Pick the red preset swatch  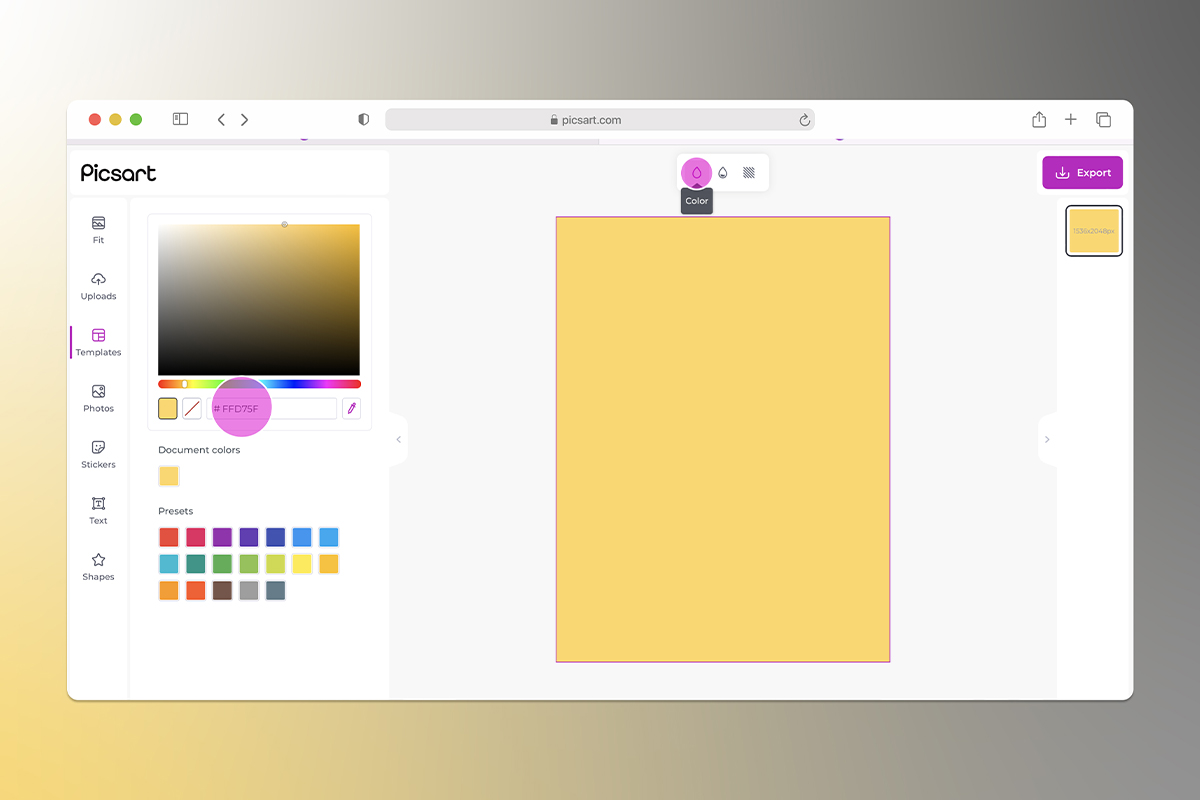(169, 537)
